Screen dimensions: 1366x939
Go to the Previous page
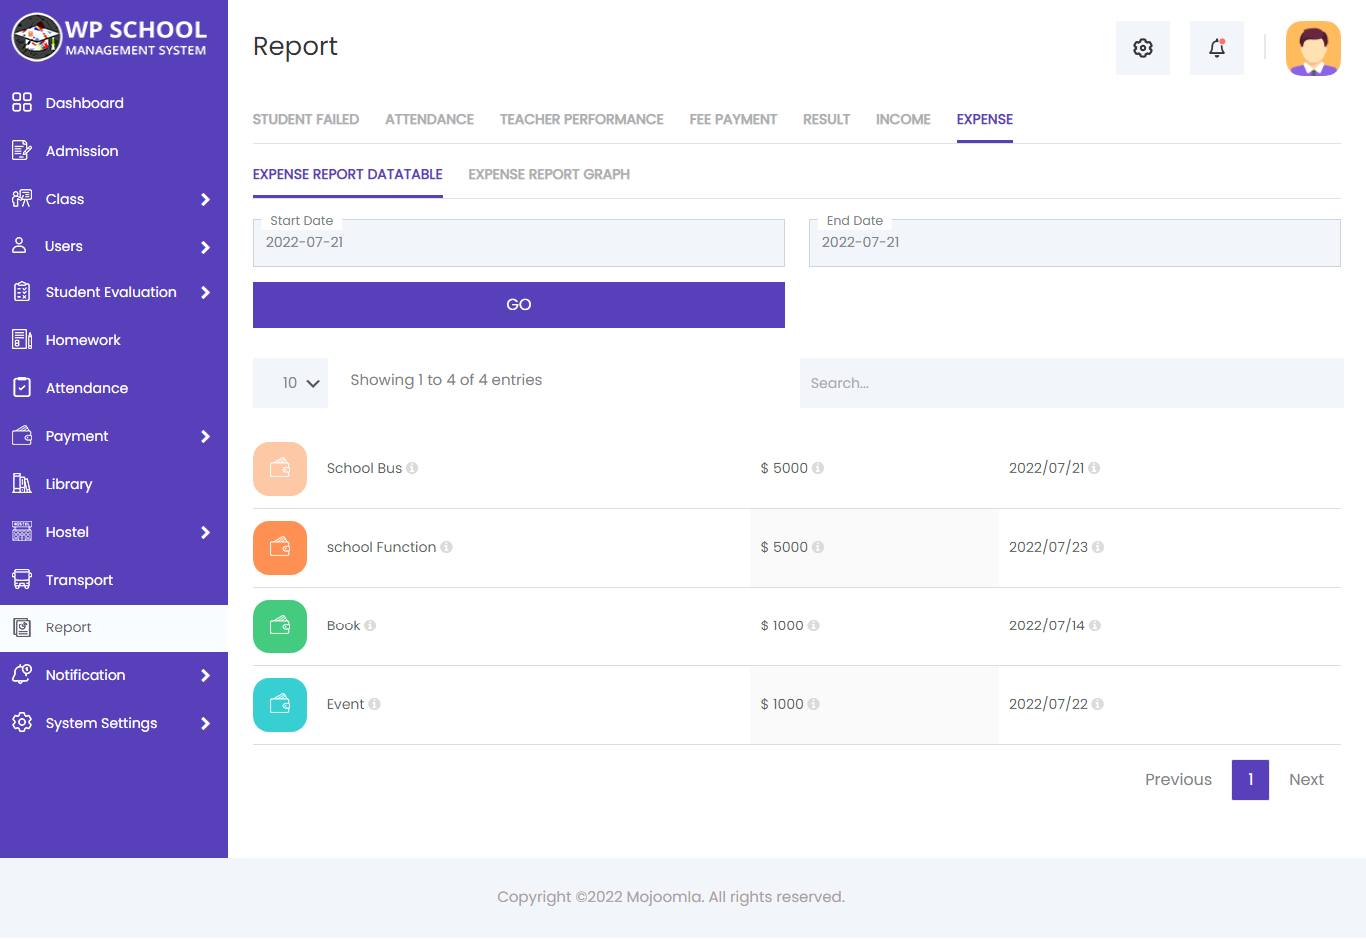pos(1178,780)
